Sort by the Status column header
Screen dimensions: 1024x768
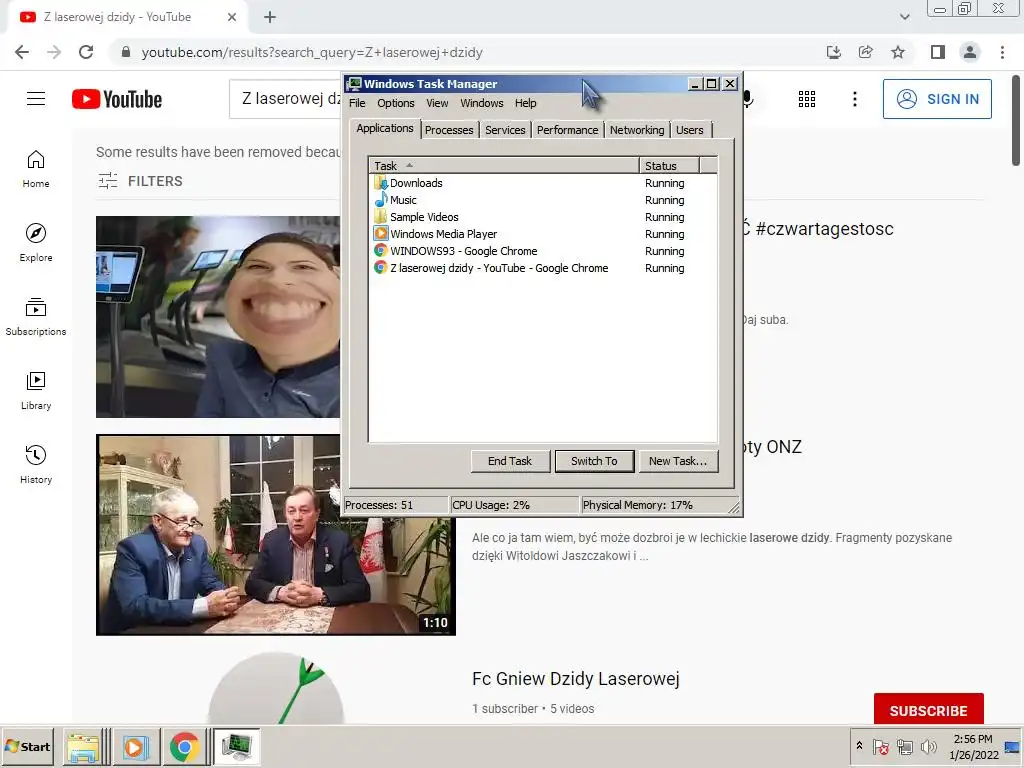pos(669,166)
